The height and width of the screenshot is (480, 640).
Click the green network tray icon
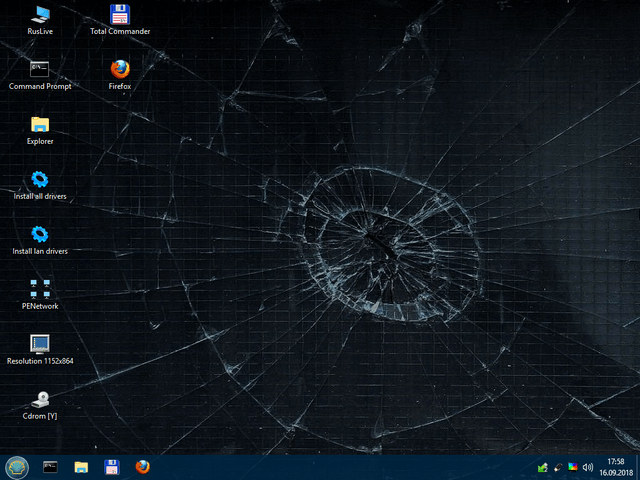click(542, 467)
